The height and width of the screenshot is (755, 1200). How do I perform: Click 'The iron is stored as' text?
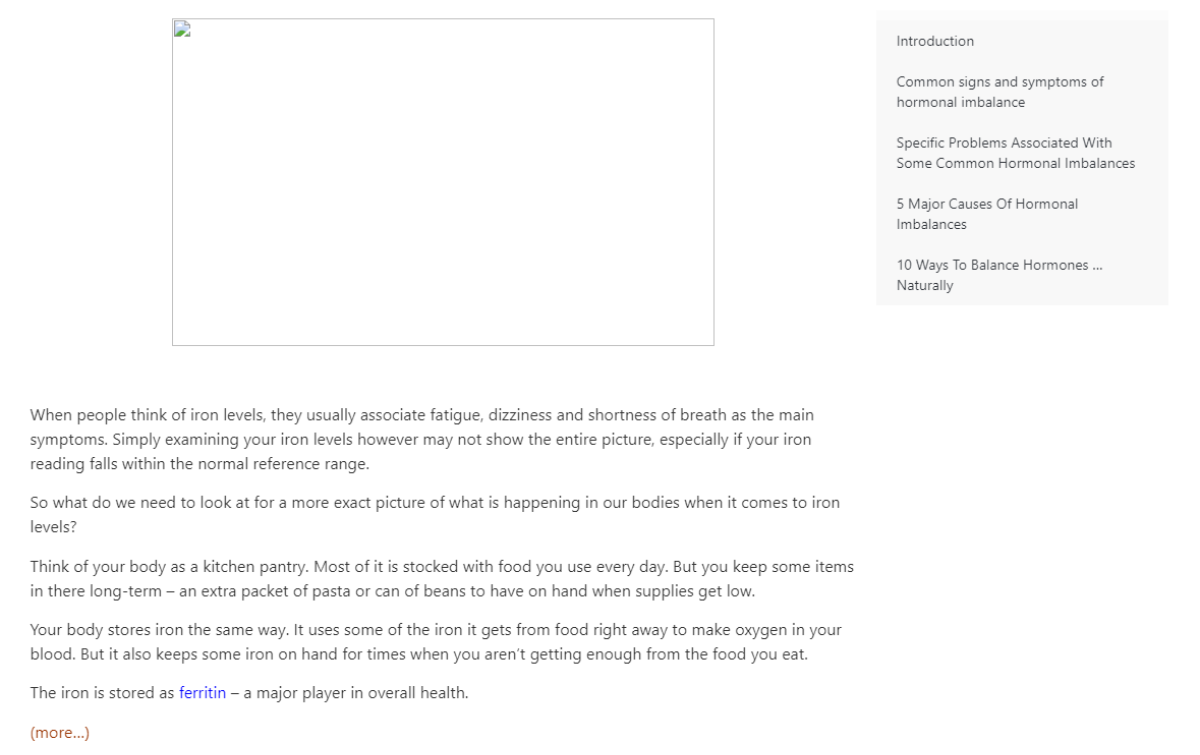pyautogui.click(x=102, y=690)
